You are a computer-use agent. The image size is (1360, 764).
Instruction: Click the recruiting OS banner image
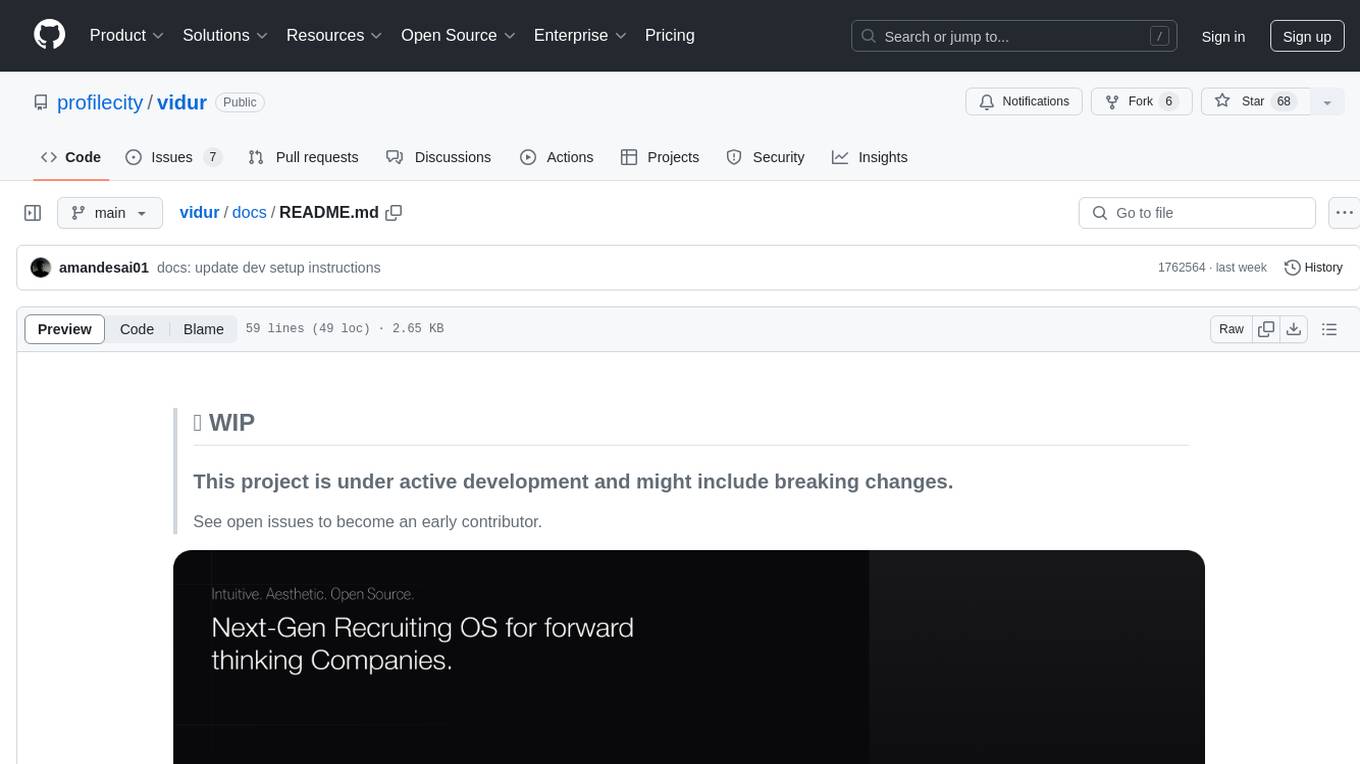pos(689,657)
